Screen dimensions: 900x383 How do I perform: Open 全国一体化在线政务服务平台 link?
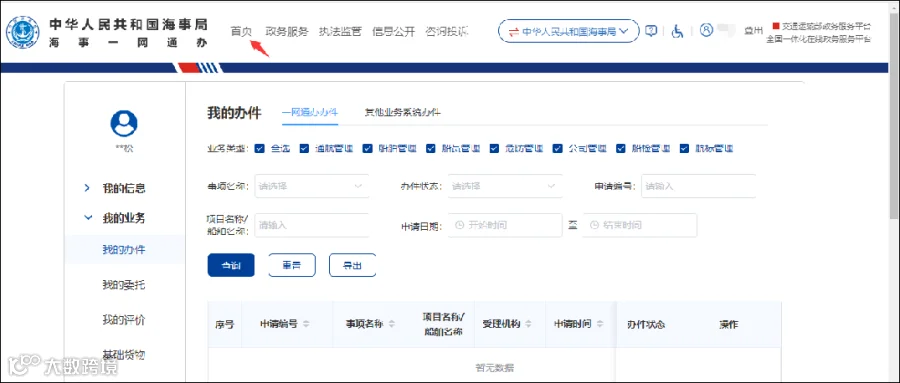click(819, 39)
